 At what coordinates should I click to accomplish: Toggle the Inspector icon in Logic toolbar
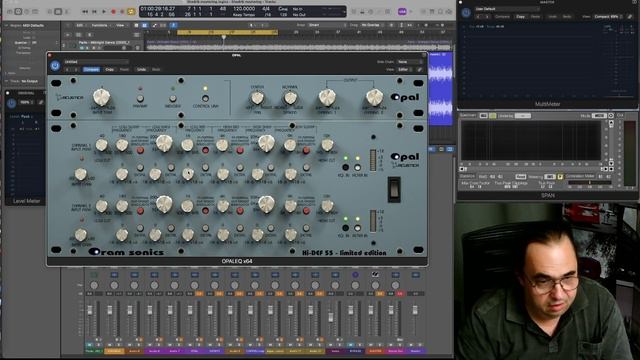coord(18,12)
